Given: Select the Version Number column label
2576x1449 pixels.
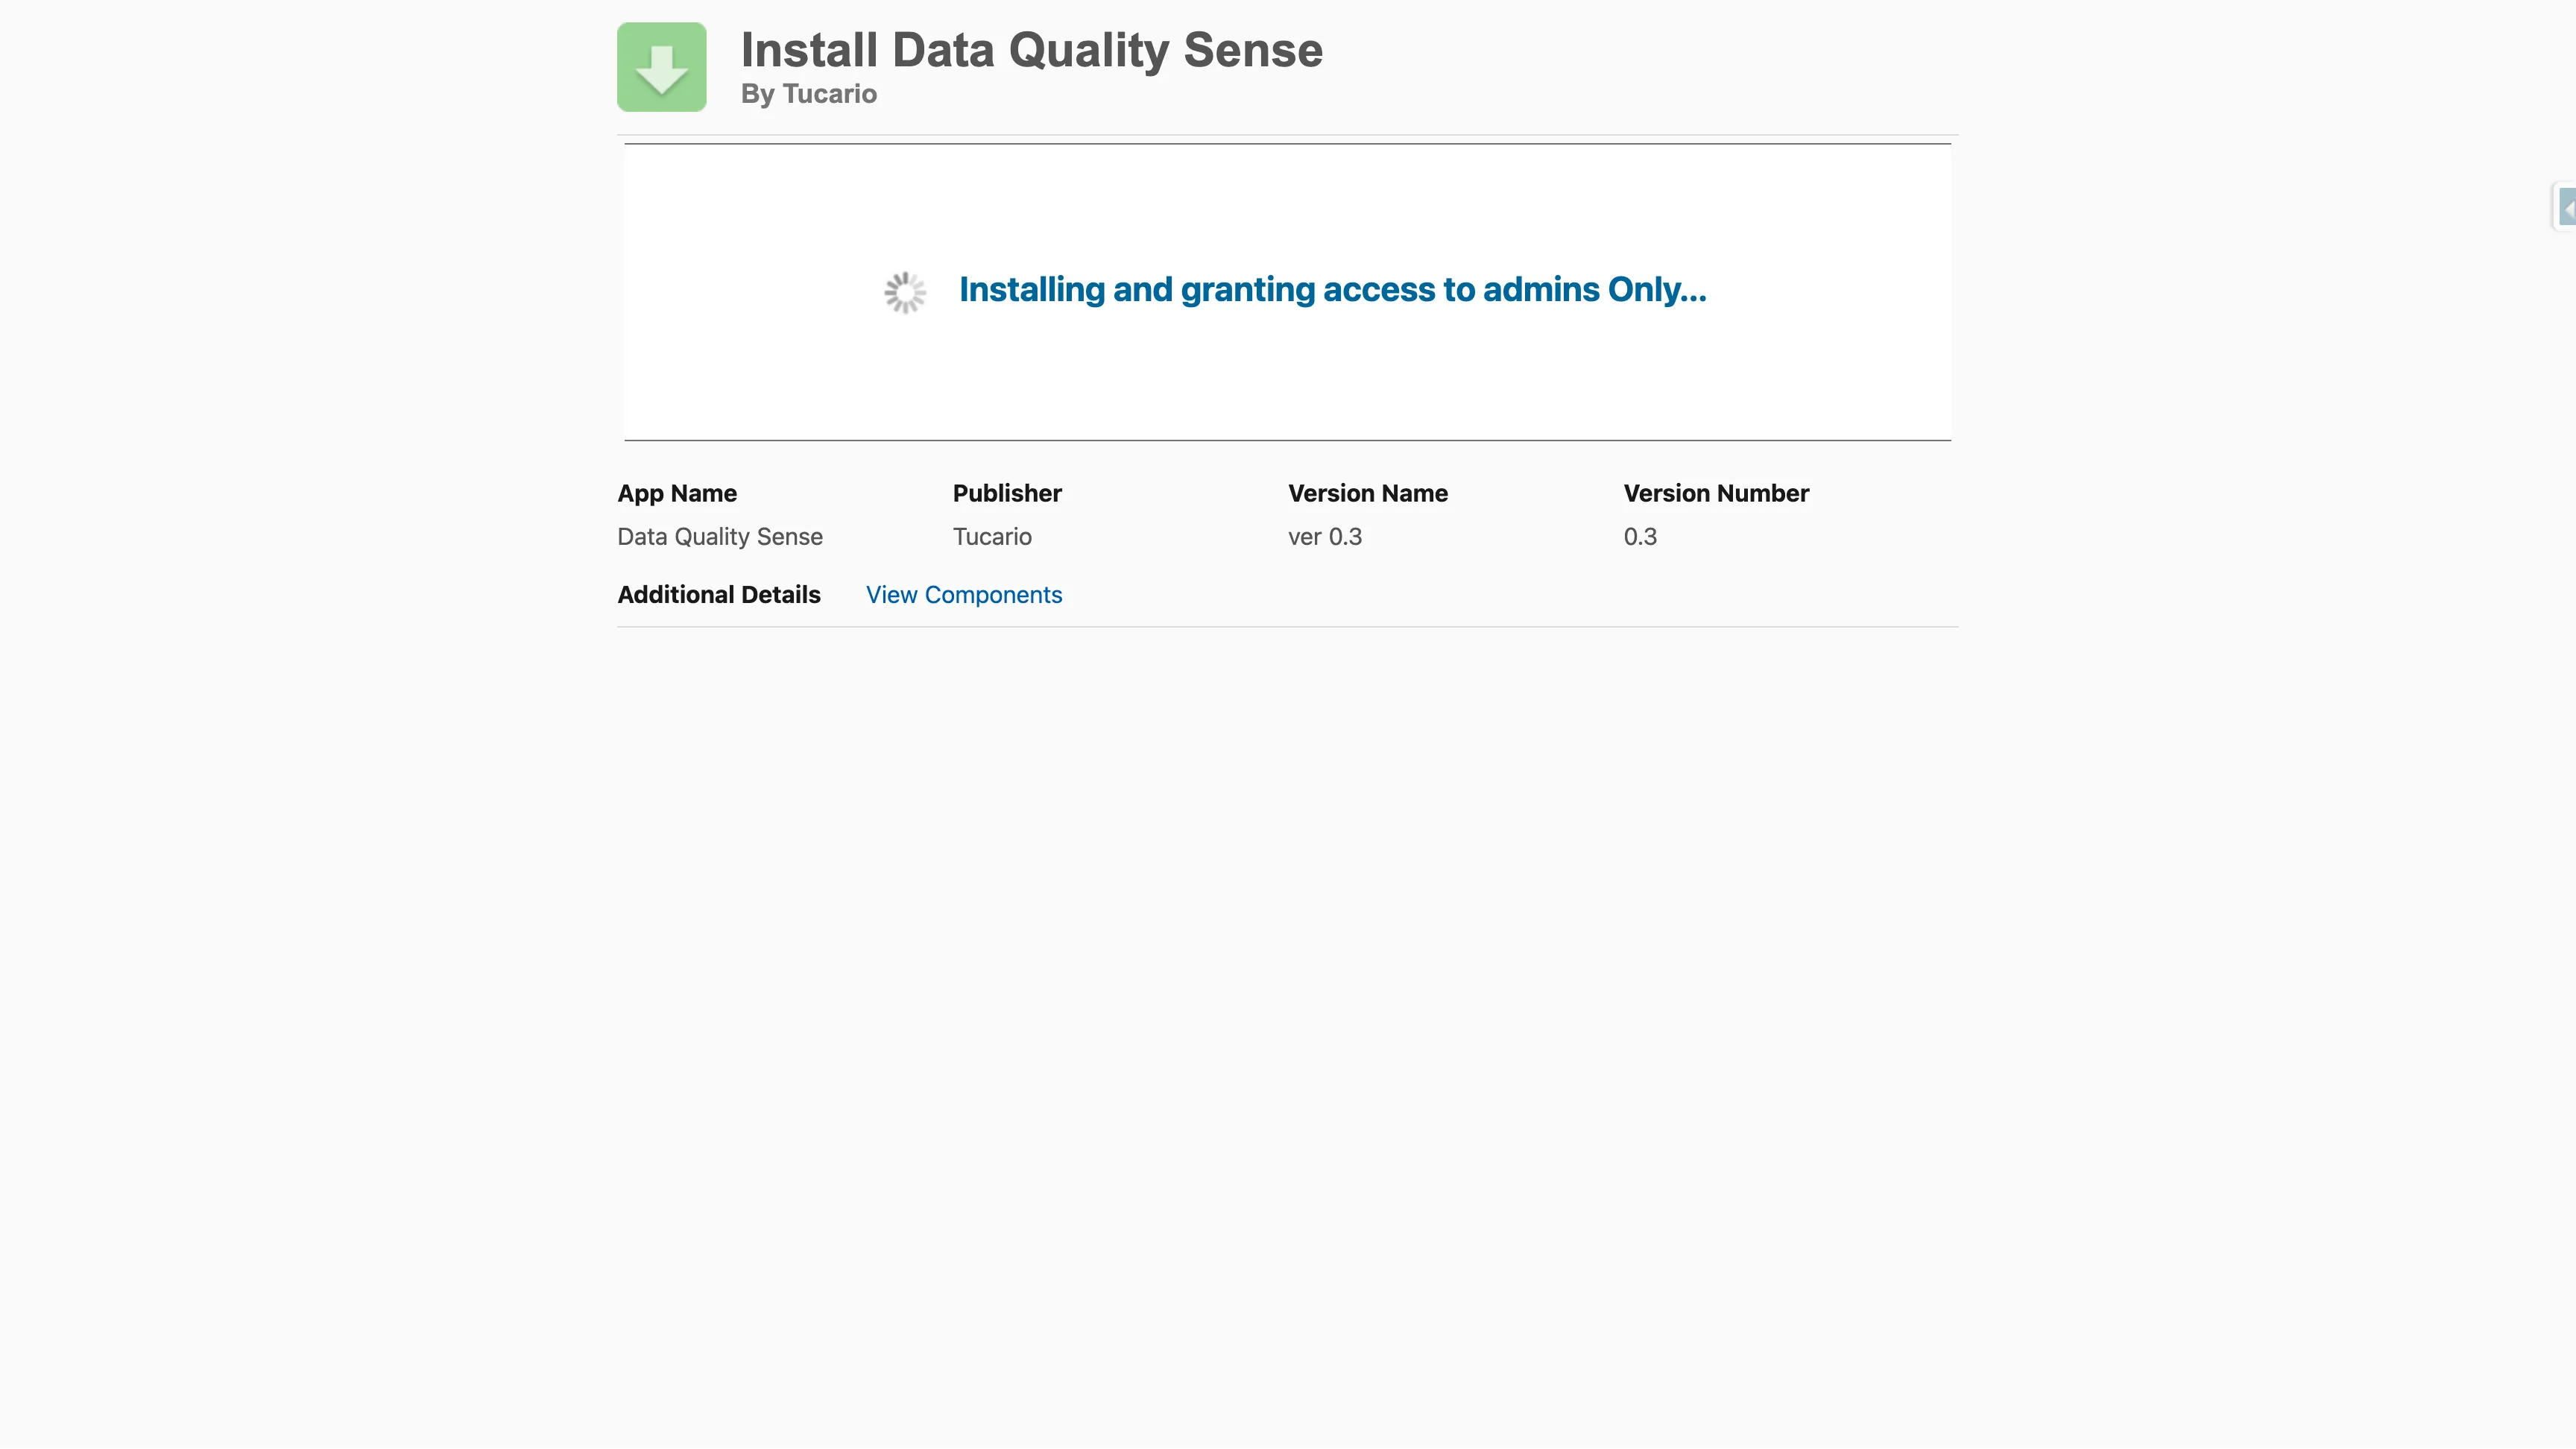Looking at the screenshot, I should click(1715, 493).
